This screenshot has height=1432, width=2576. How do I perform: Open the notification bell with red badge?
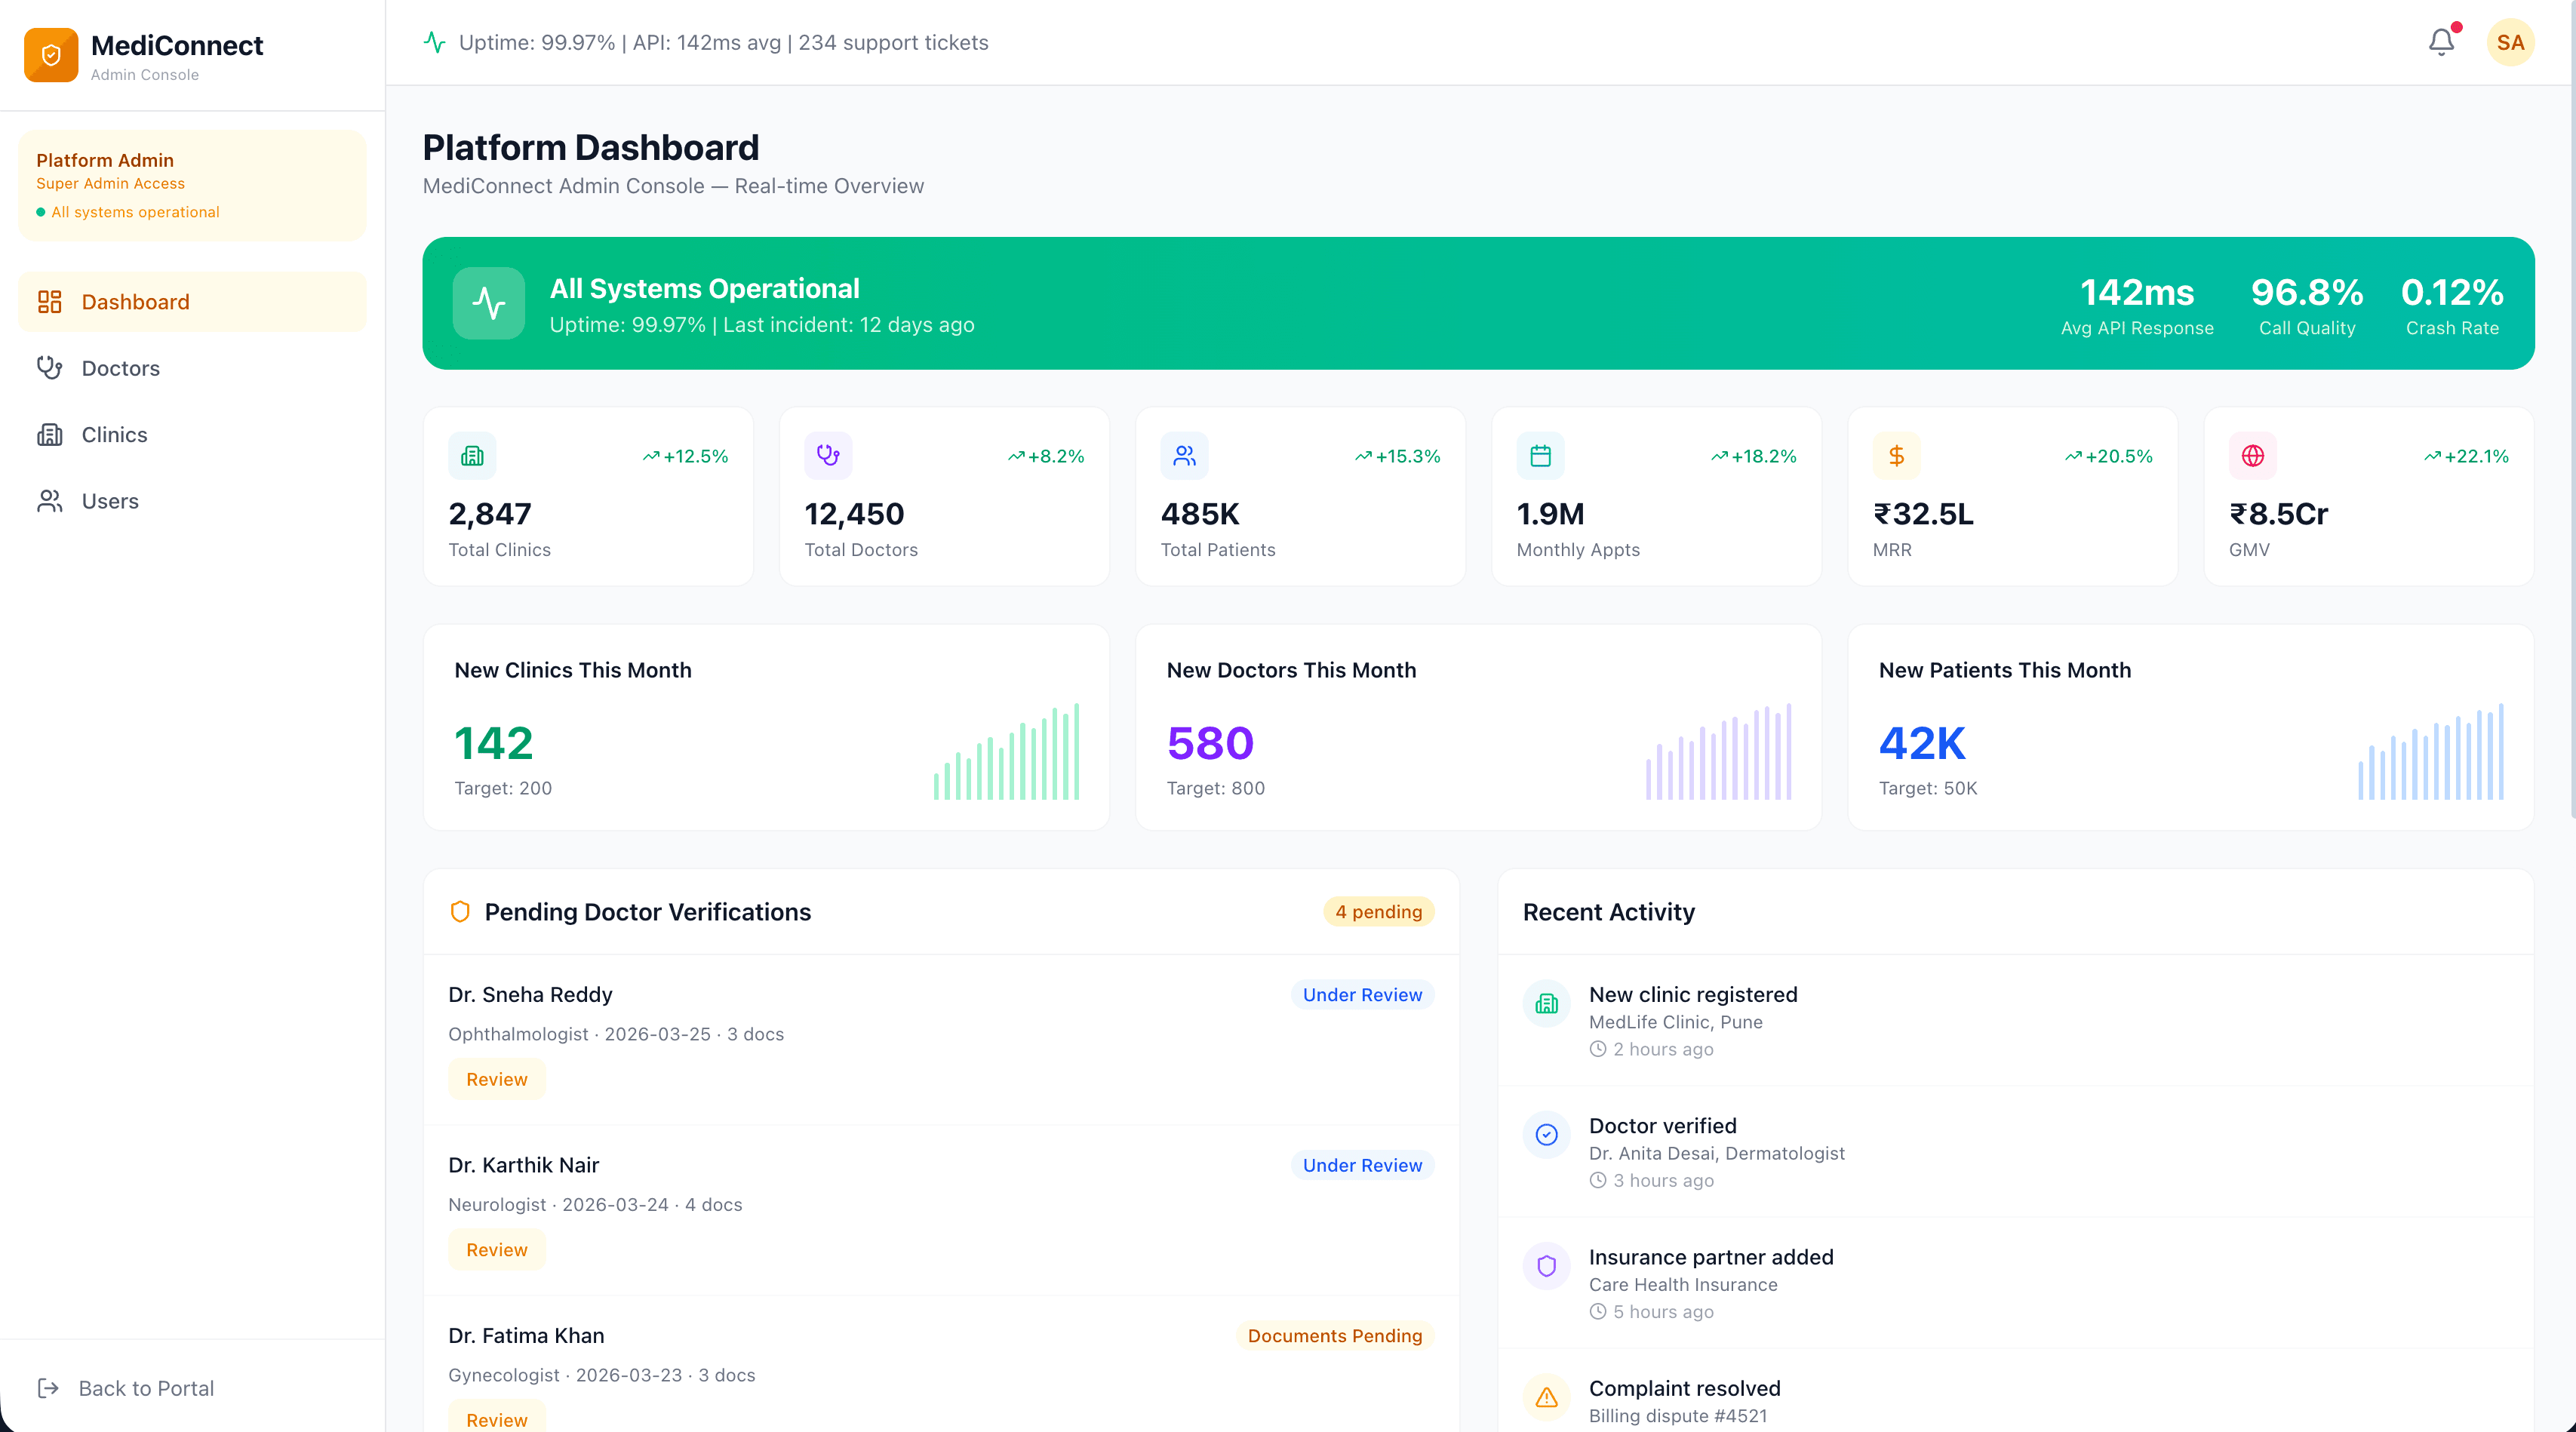pyautogui.click(x=2441, y=42)
